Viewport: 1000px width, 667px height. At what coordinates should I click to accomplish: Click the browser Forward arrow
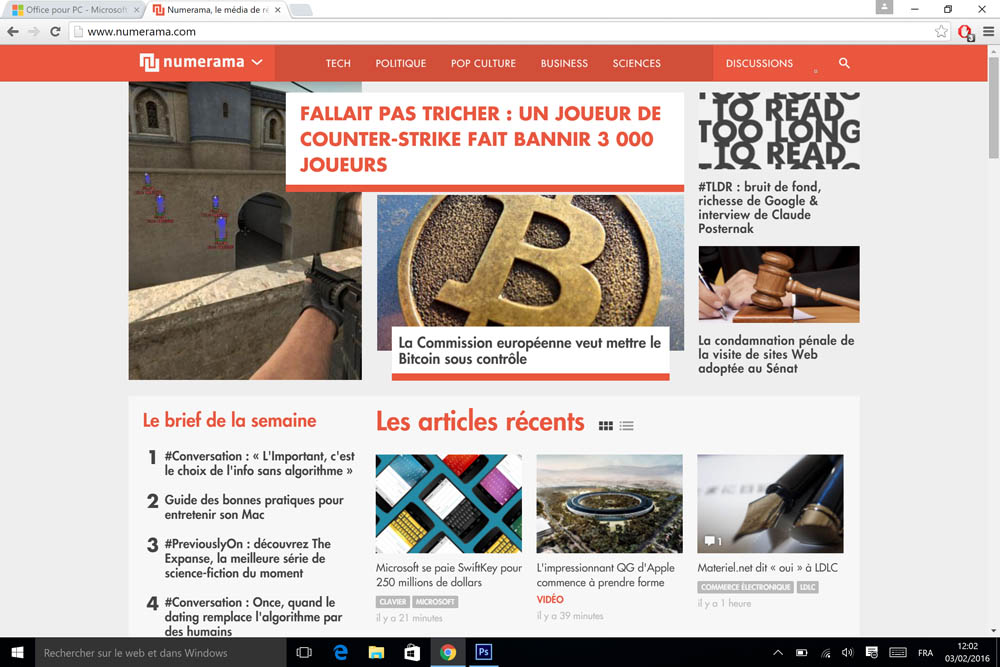coord(34,31)
